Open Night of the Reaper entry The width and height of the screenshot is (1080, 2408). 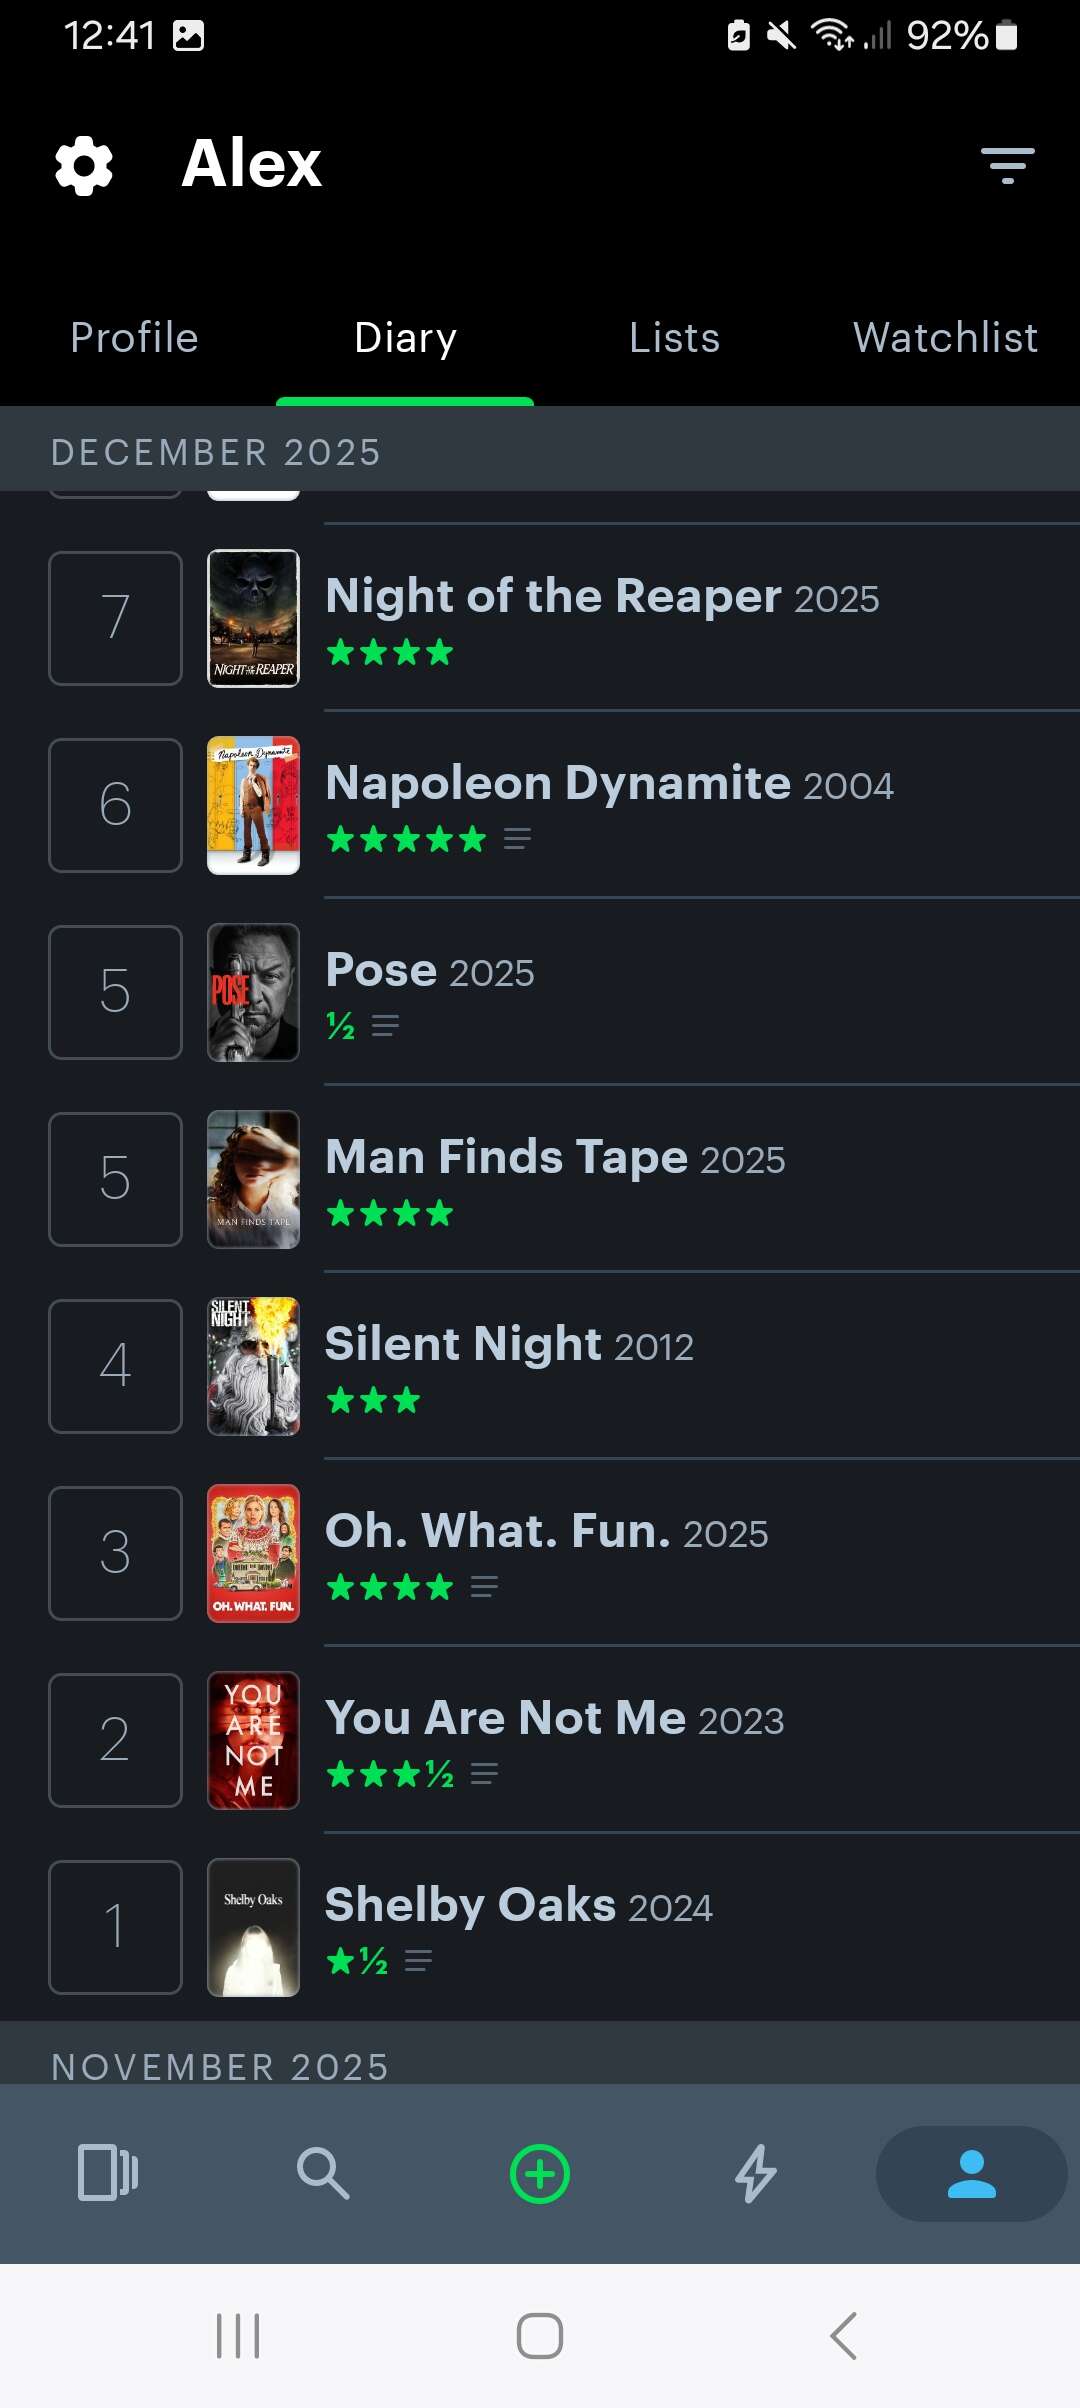(602, 597)
